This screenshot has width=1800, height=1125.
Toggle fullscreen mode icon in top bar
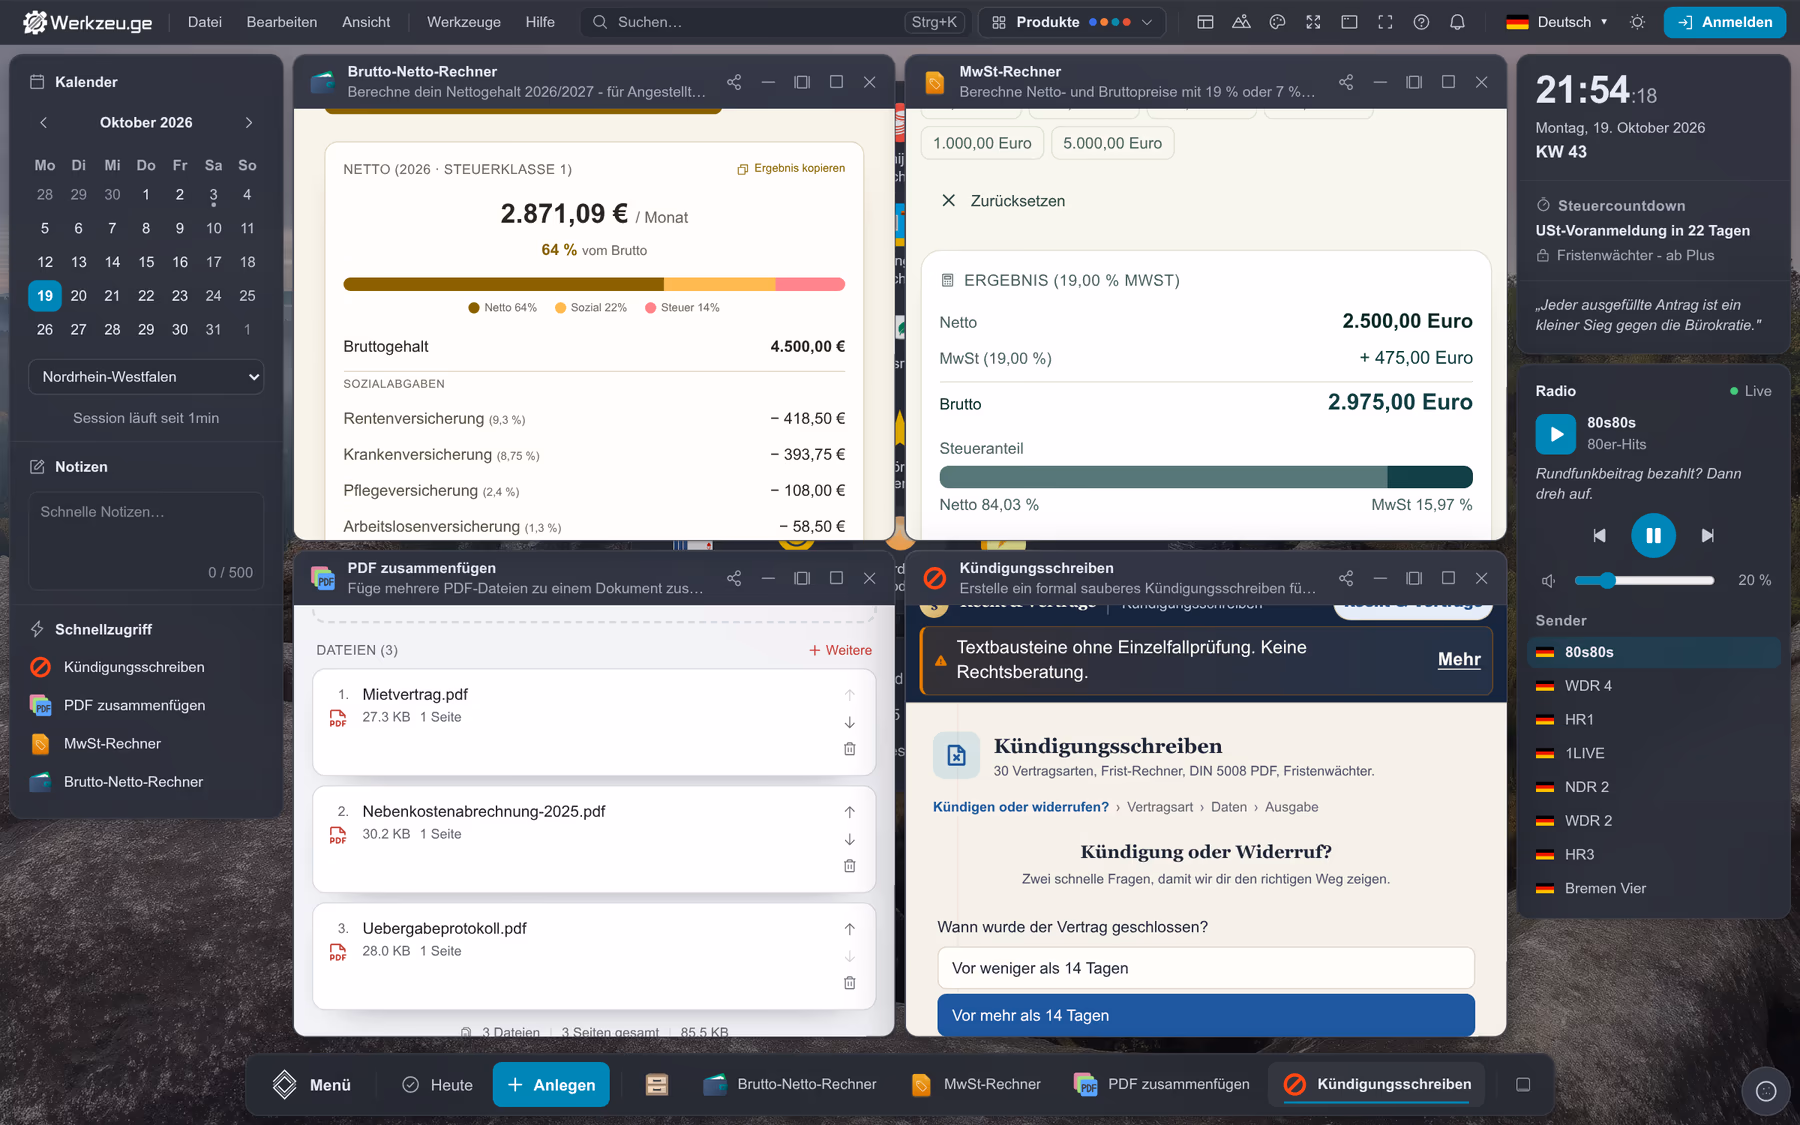click(1385, 22)
